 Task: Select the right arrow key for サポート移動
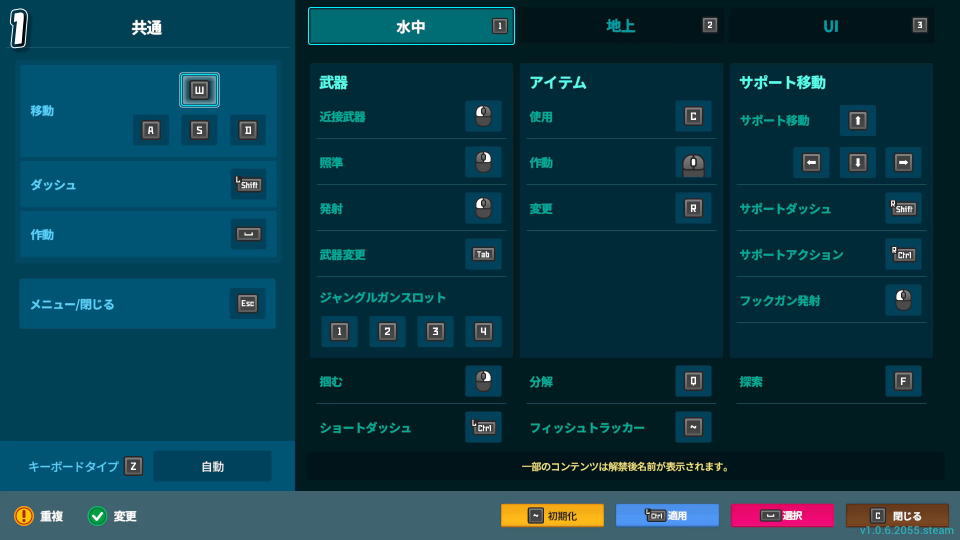(903, 162)
